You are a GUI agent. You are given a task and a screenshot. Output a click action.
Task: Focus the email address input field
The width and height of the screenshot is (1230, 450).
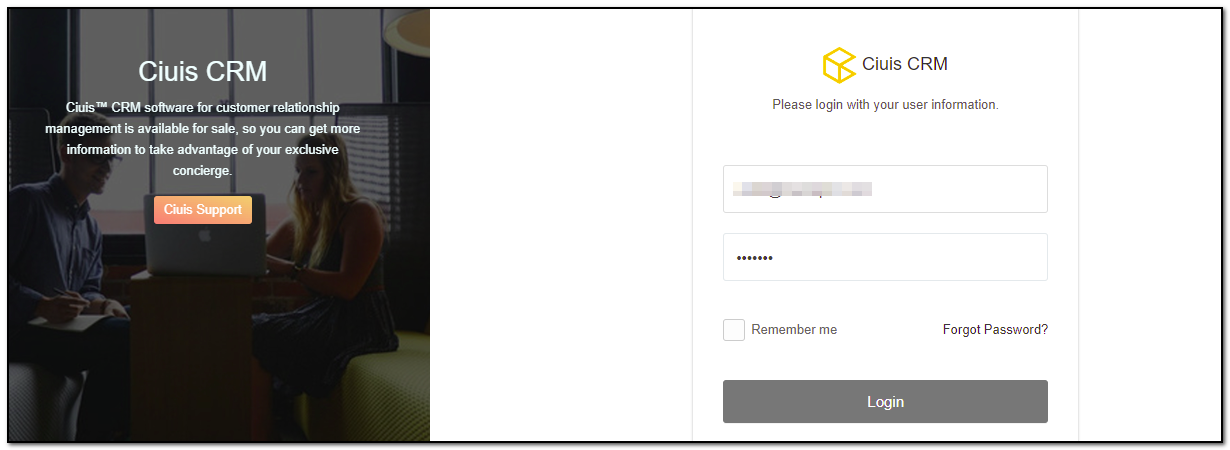pos(885,189)
